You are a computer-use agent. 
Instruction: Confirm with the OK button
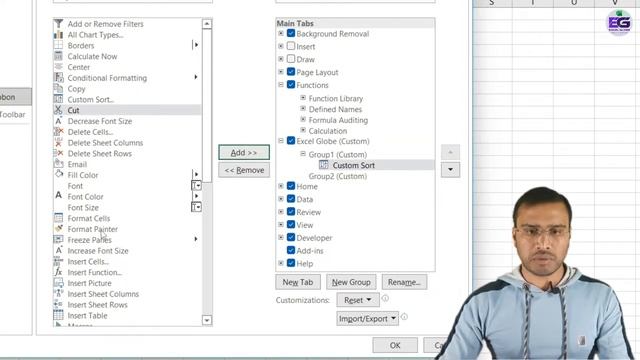395,345
